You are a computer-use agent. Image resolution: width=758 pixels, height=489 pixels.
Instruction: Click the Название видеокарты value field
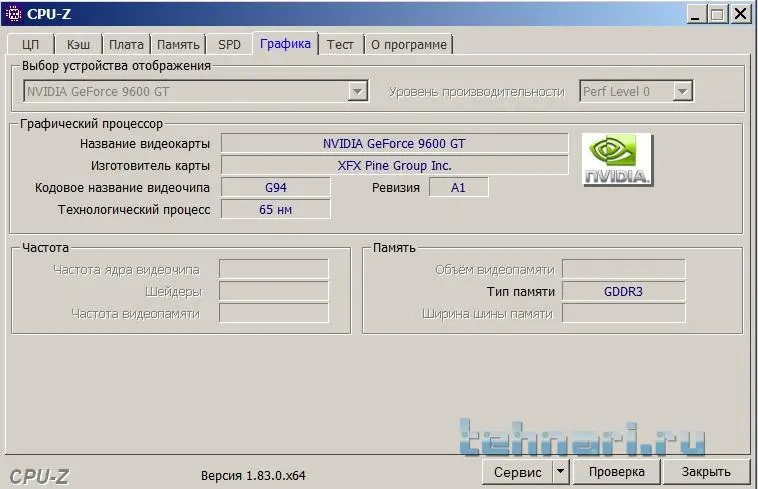point(394,144)
